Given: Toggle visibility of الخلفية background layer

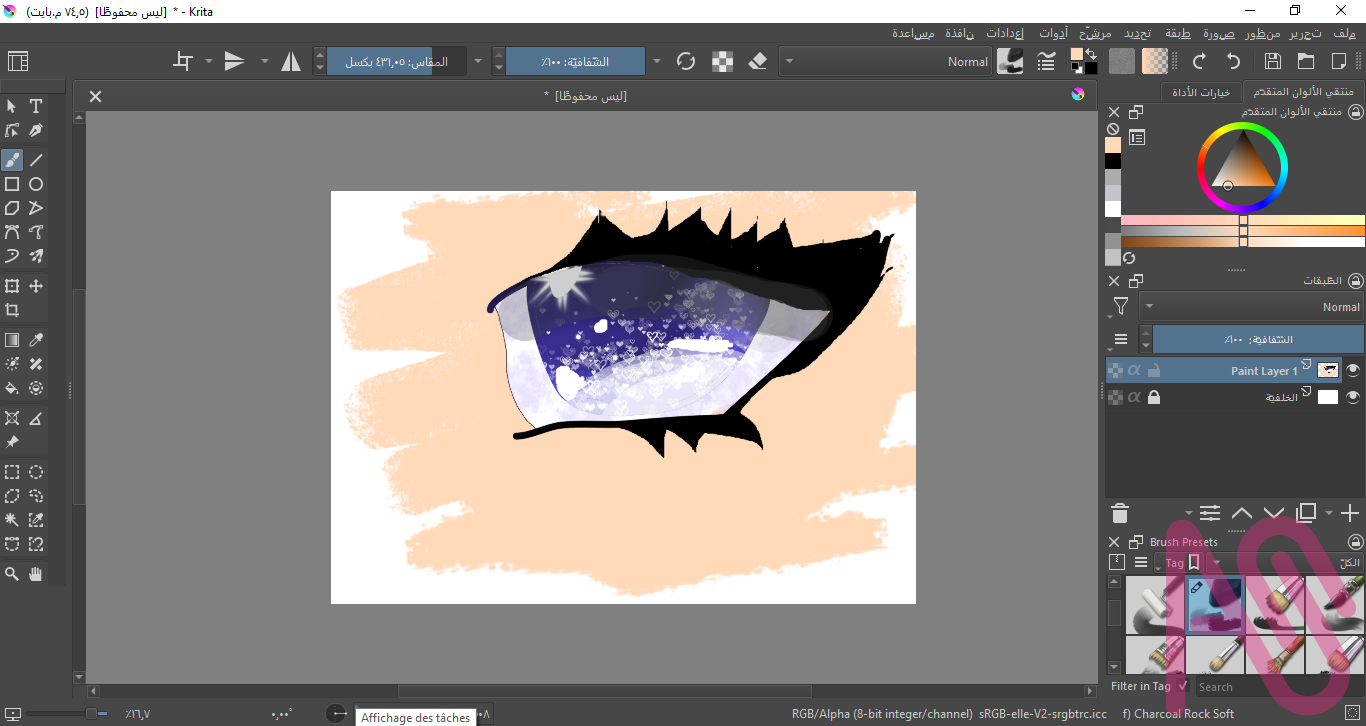Looking at the screenshot, I should click(1353, 397).
